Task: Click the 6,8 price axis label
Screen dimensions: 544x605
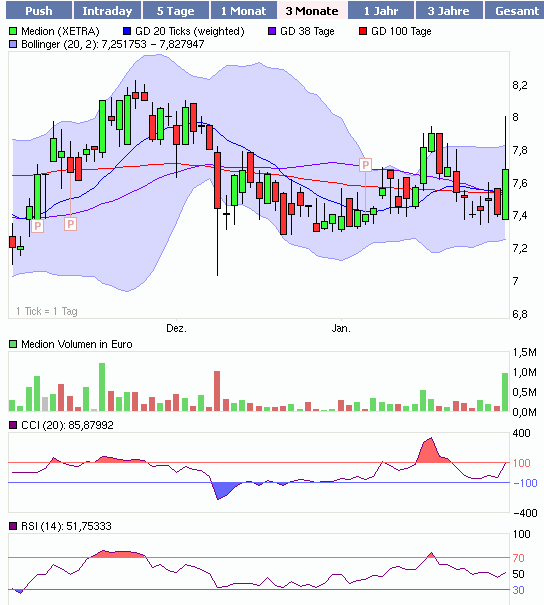Action: pyautogui.click(x=520, y=314)
